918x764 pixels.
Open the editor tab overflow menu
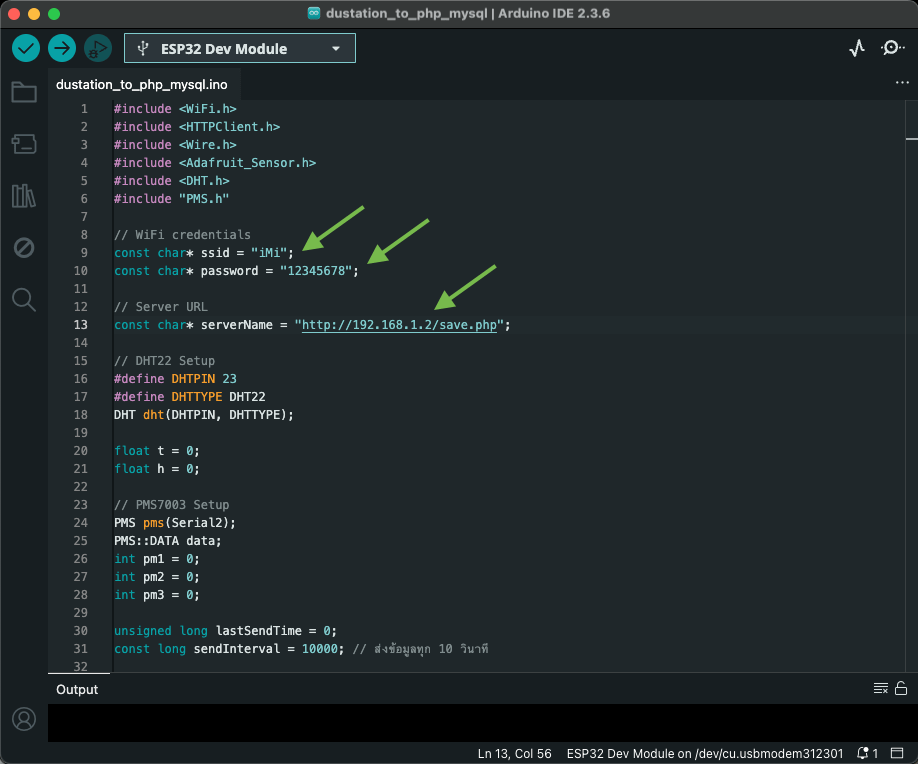901,84
